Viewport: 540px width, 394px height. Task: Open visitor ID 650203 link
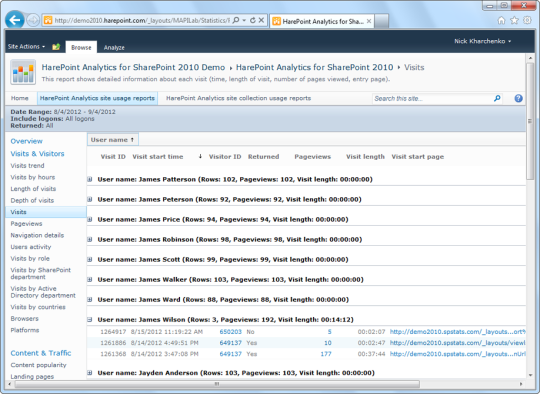(x=231, y=332)
